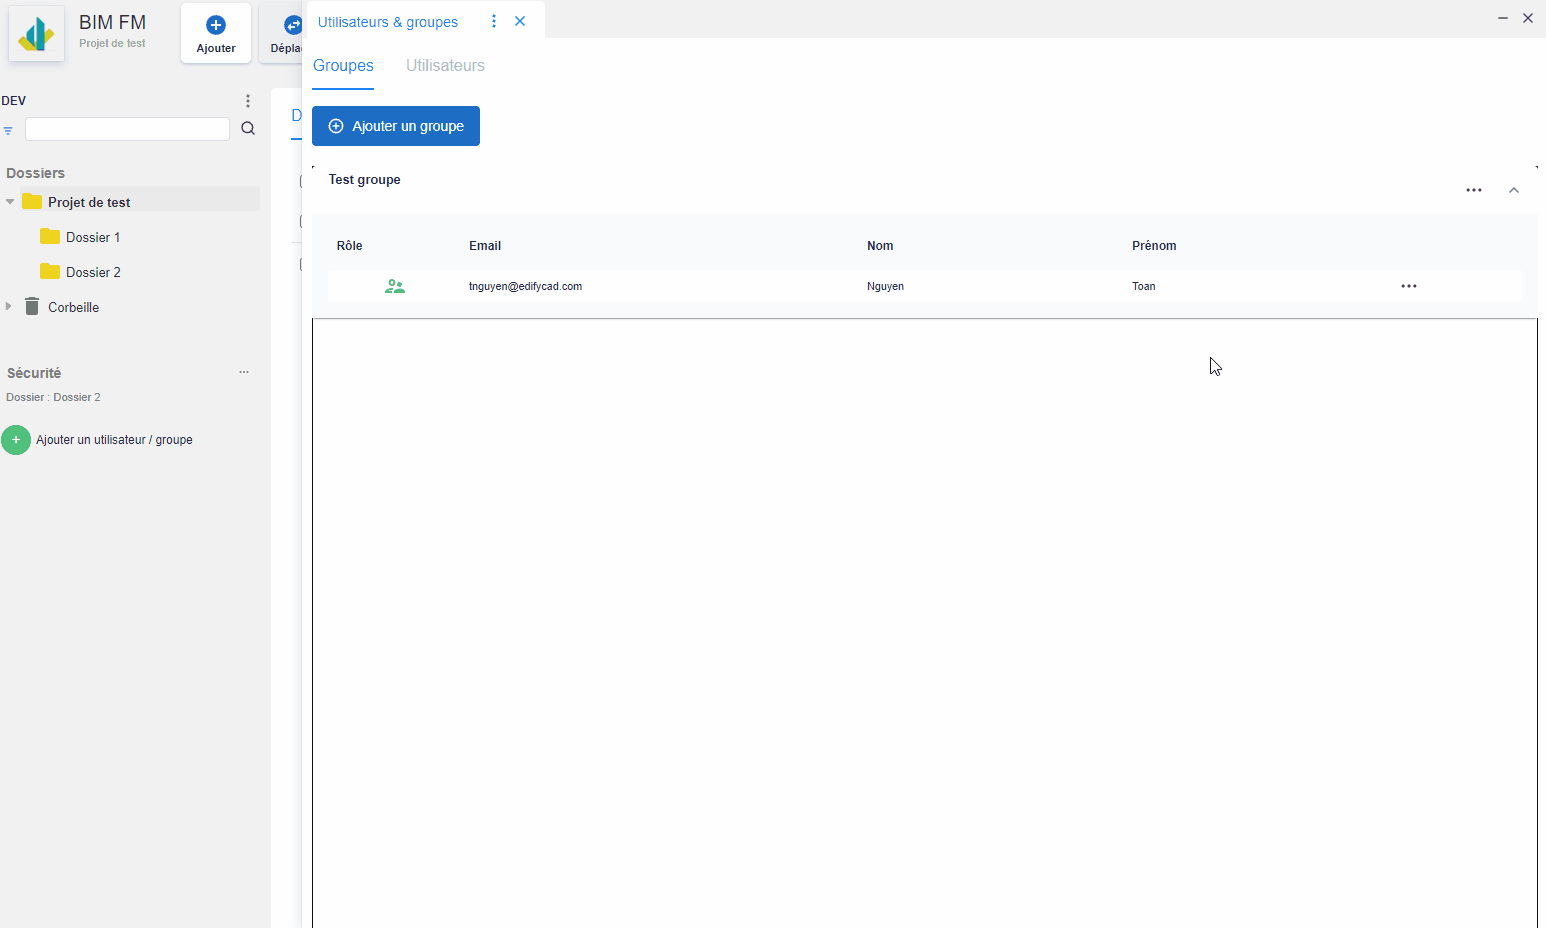Click the Ajouter plus icon in toolbar

click(x=216, y=25)
